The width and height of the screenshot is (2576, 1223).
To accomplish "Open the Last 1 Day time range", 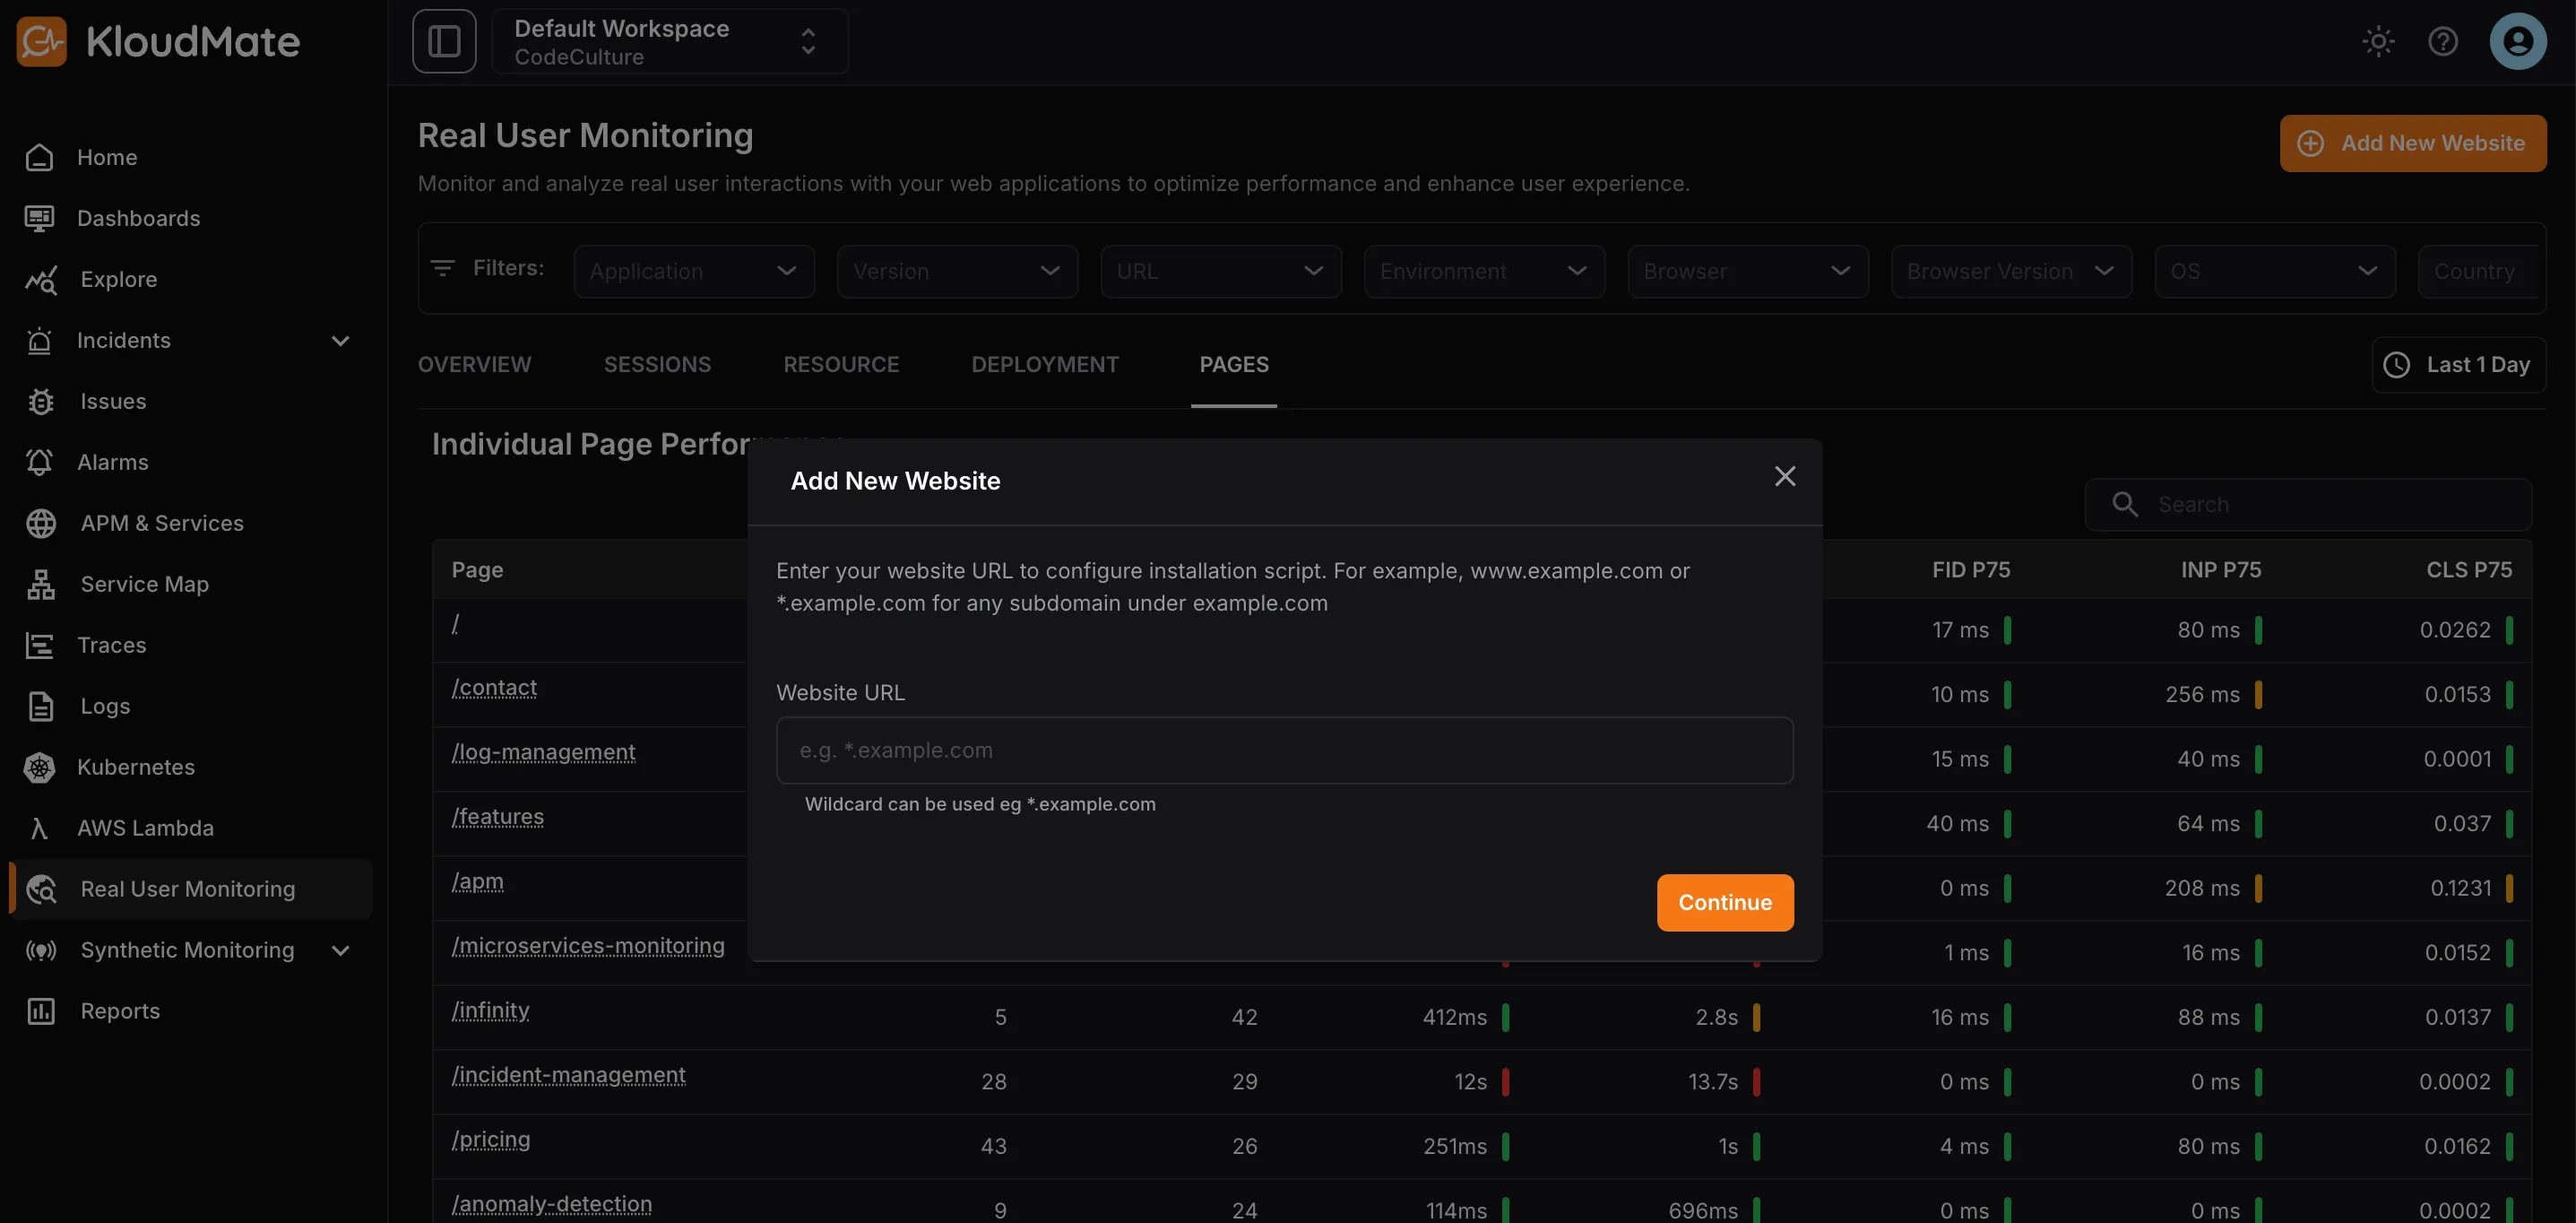I will pyautogui.click(x=2458, y=365).
